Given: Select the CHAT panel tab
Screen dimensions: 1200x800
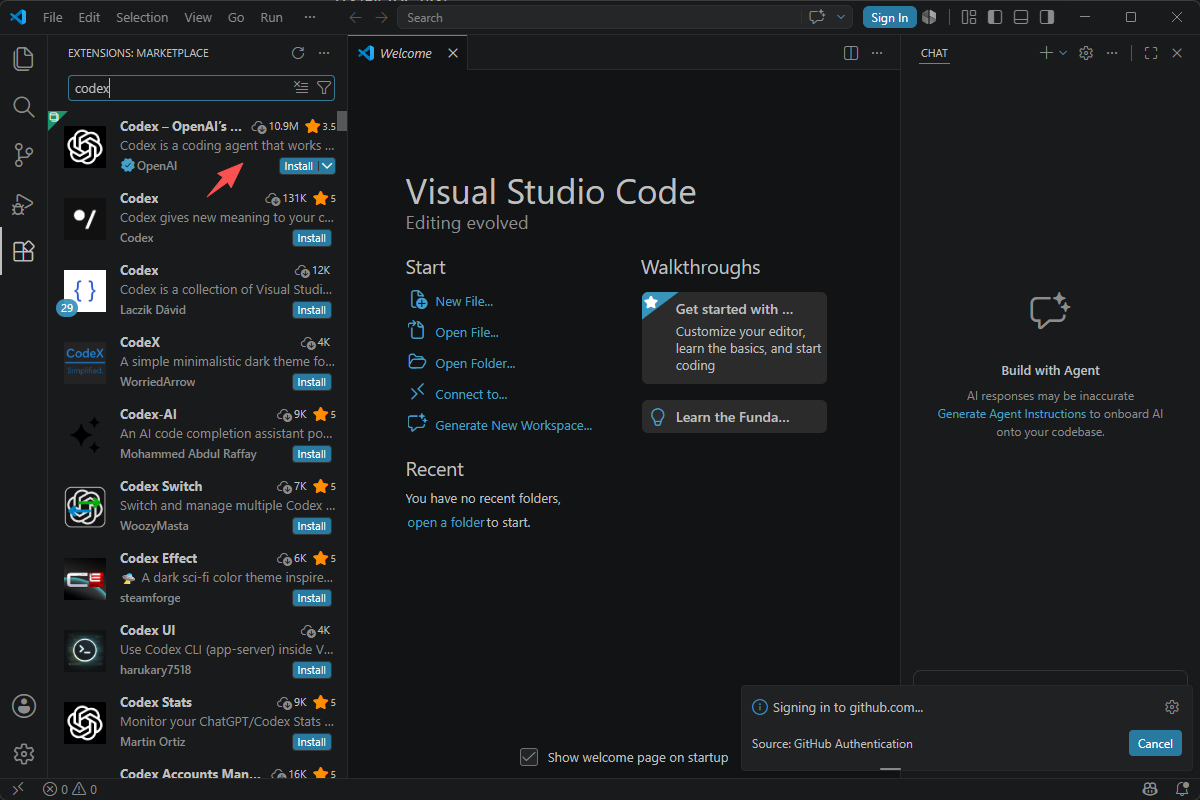Looking at the screenshot, I should [934, 53].
